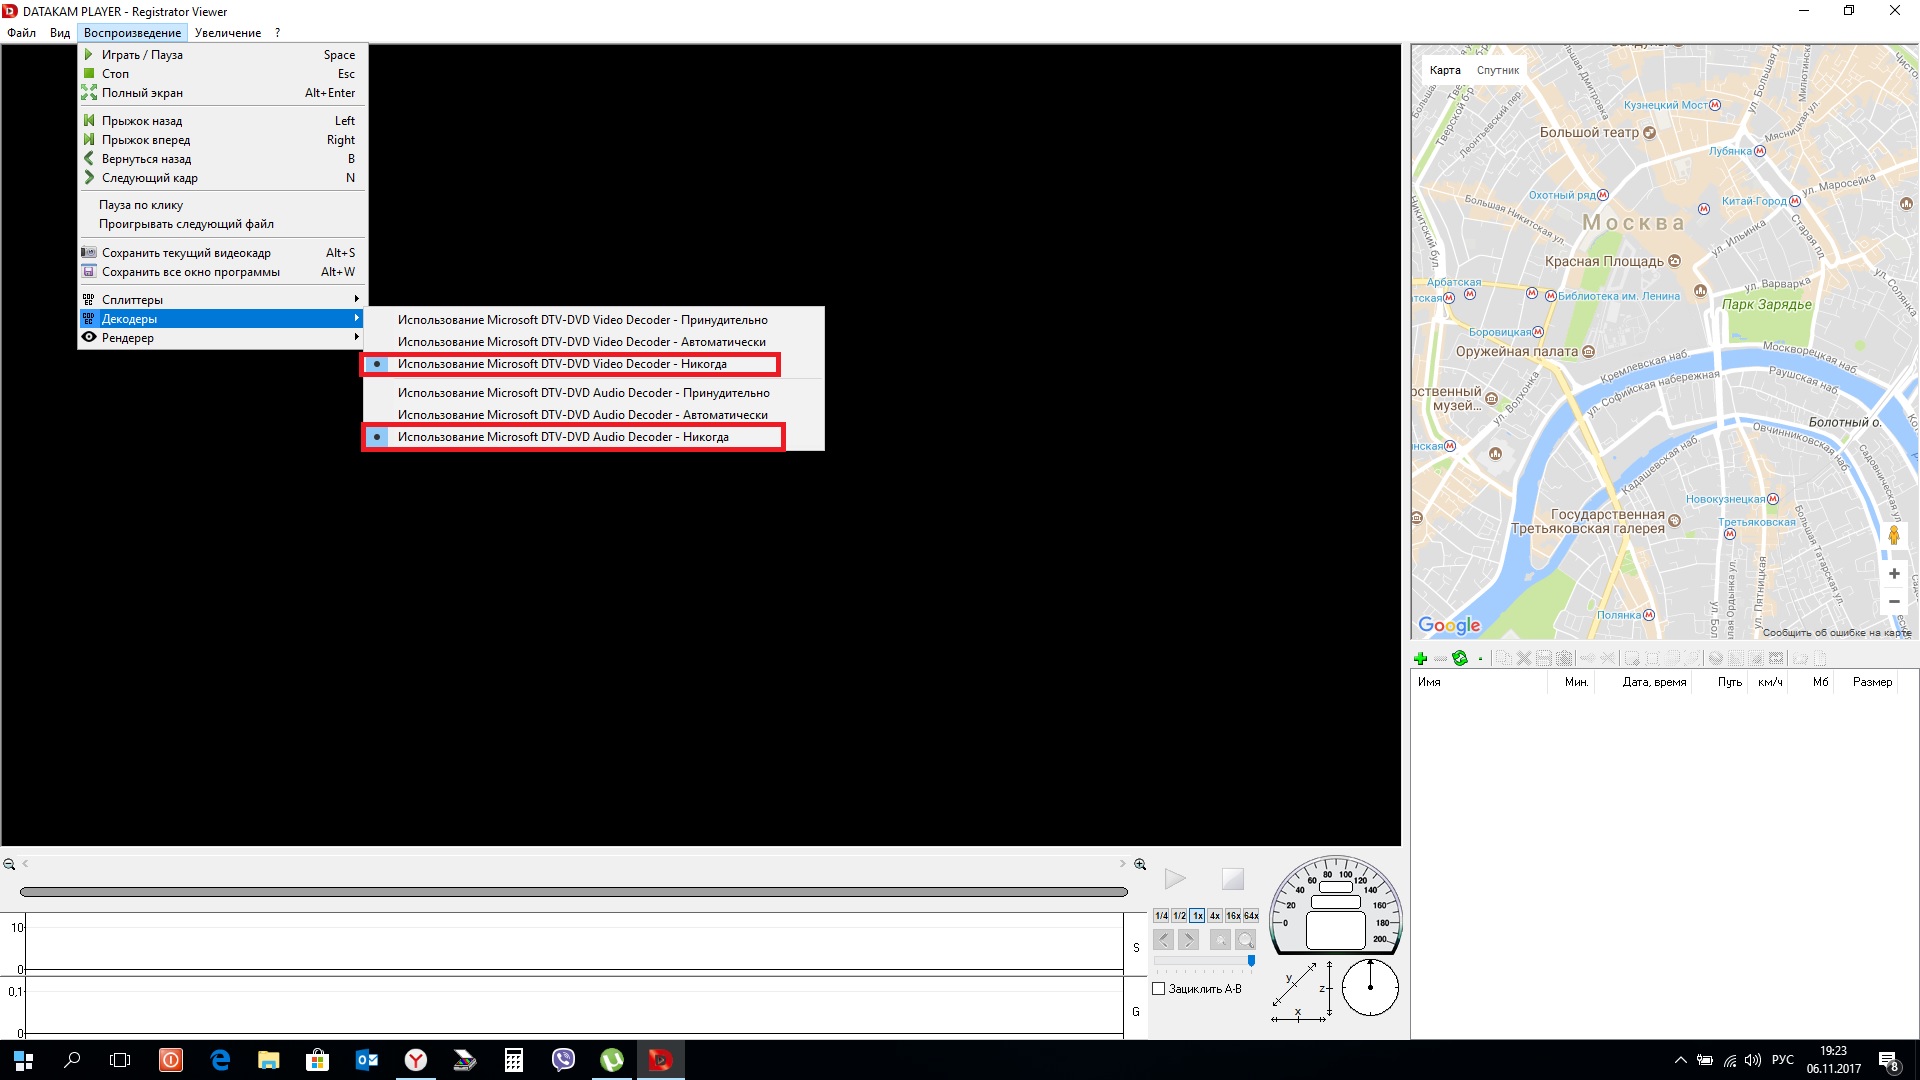Click the timeline zoom-out magnifier icon
Screen dimensions: 1920x1080
point(9,864)
